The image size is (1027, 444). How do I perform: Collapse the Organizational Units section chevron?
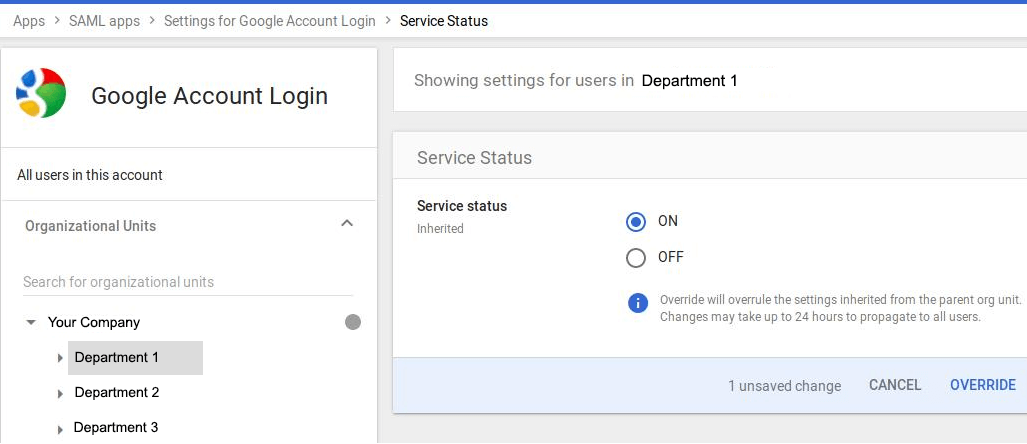(347, 223)
